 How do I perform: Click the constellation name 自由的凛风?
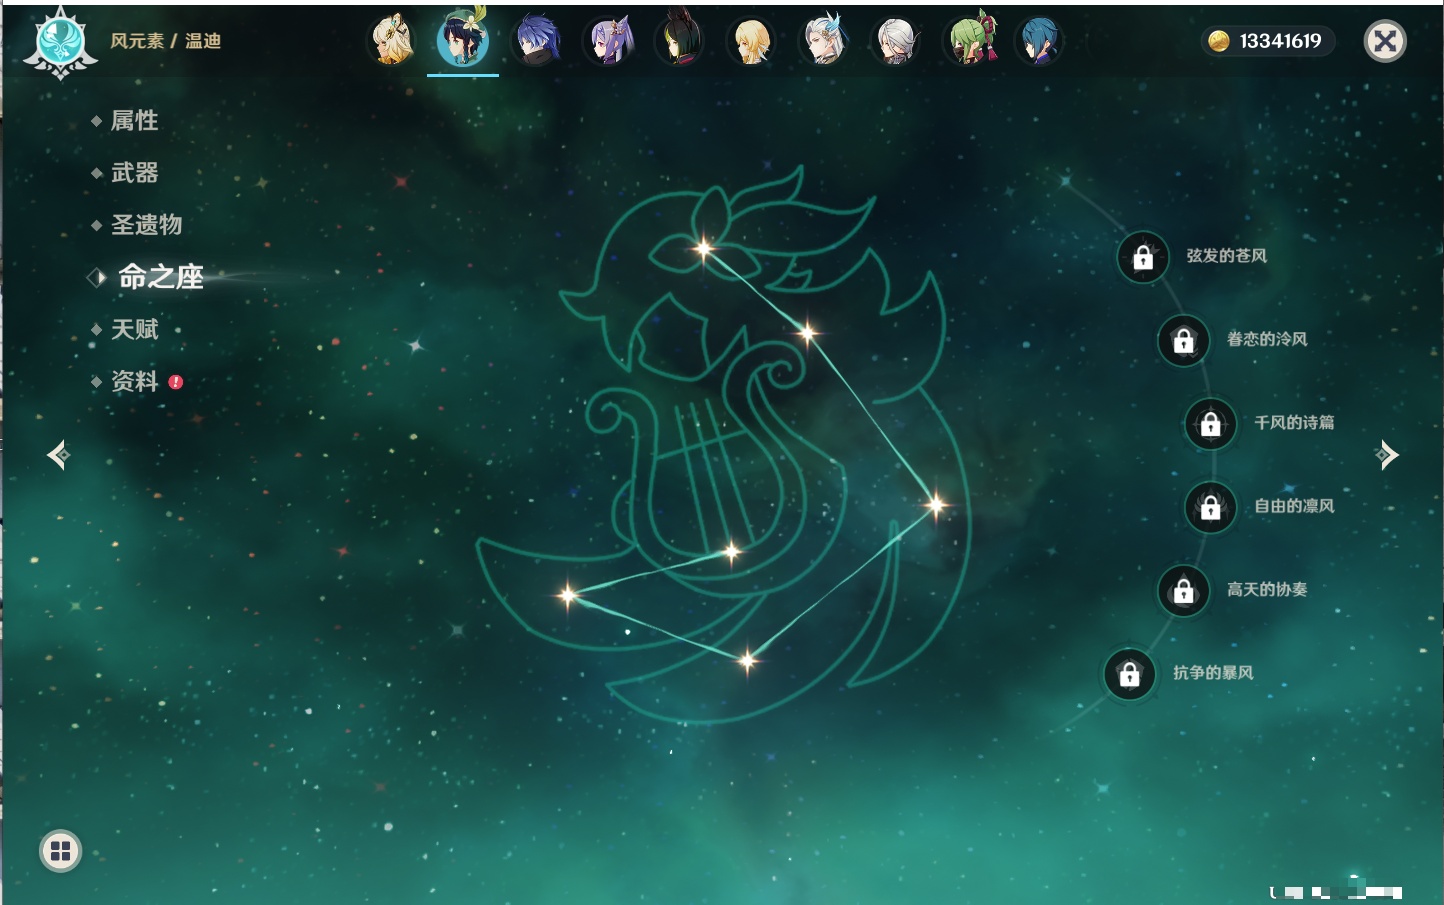[x=1294, y=506]
